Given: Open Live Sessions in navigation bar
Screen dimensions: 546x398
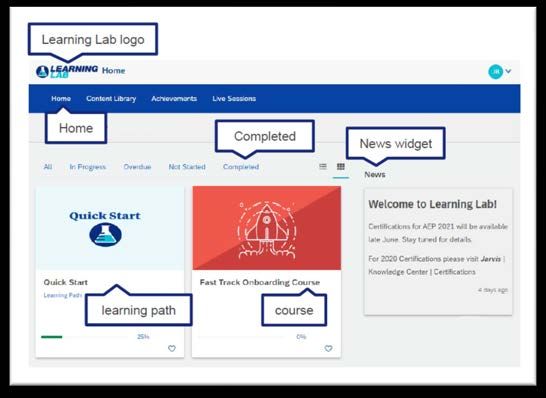Looking at the screenshot, I should coord(234,99).
